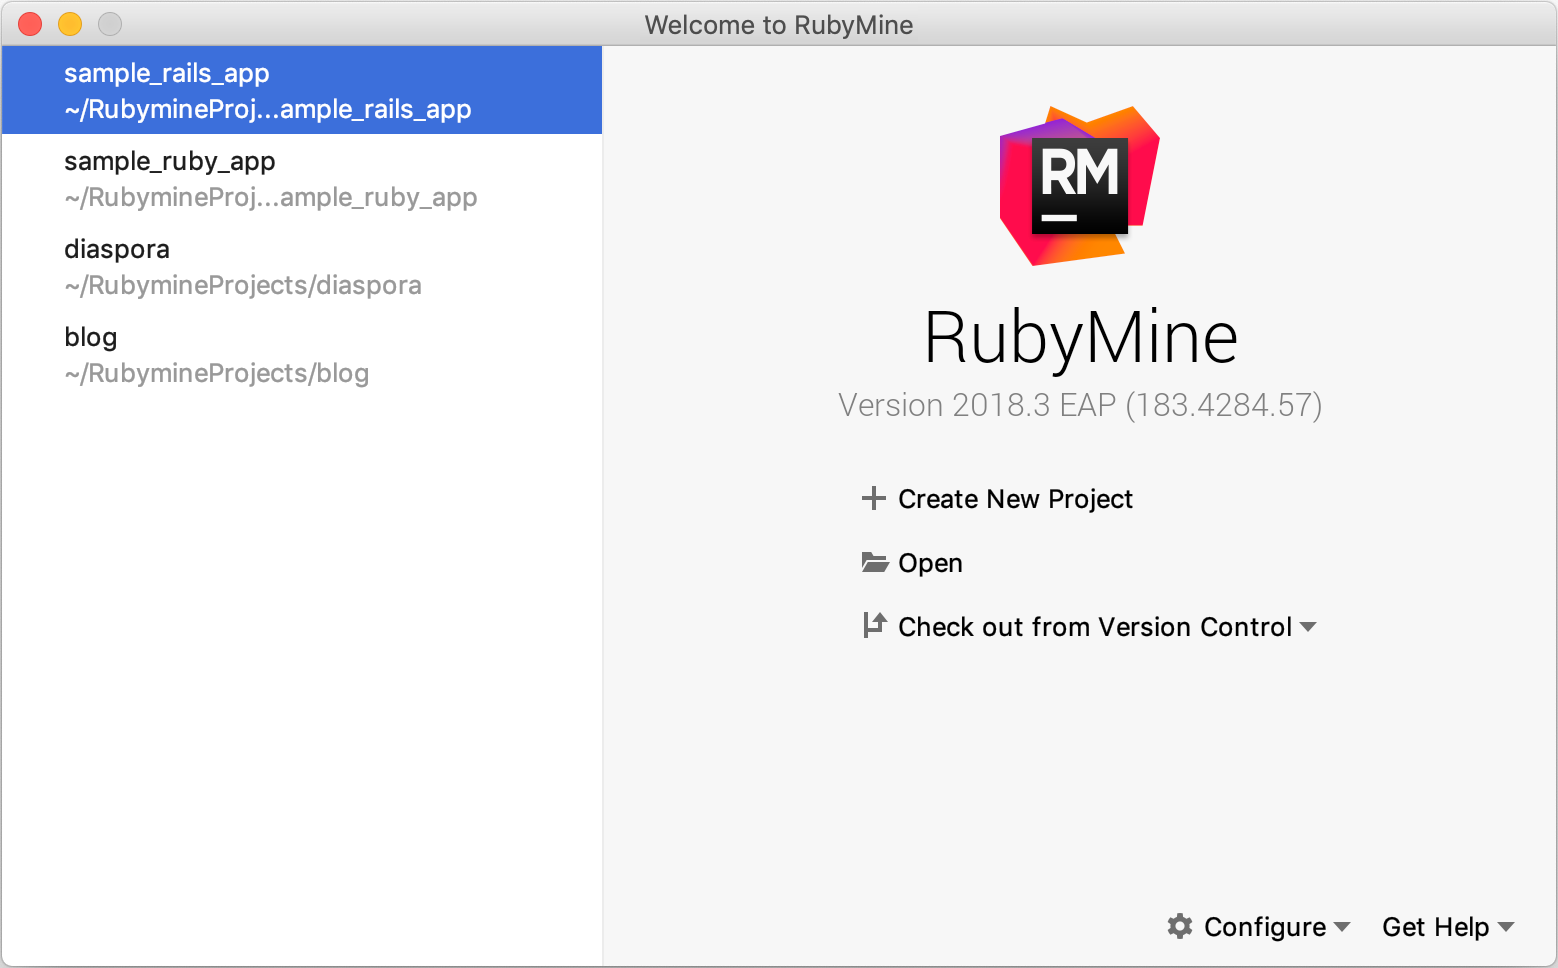
Task: Expand the Get Help dropdown arrow
Action: (1506, 927)
